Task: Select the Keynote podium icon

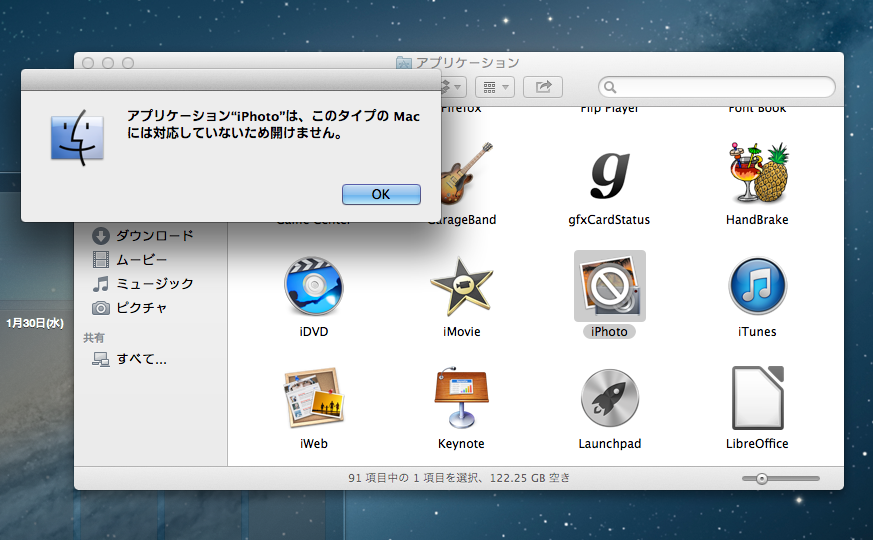Action: pyautogui.click(x=461, y=397)
